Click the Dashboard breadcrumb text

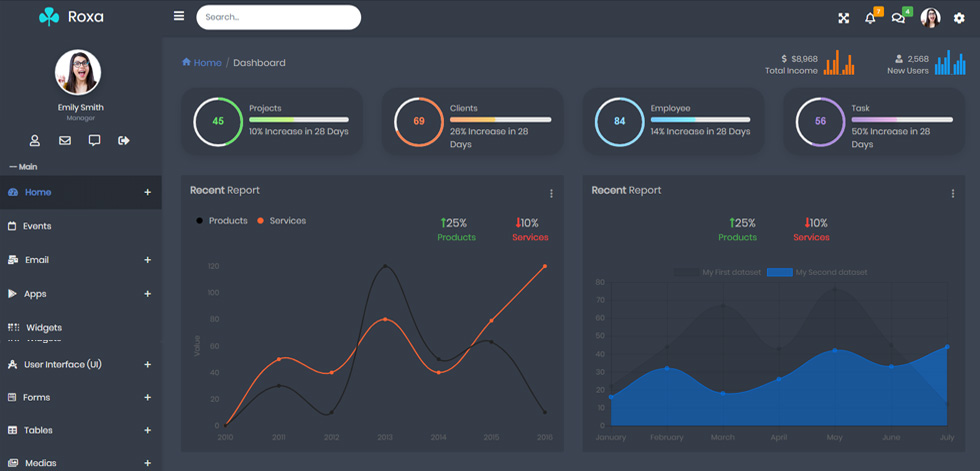259,62
